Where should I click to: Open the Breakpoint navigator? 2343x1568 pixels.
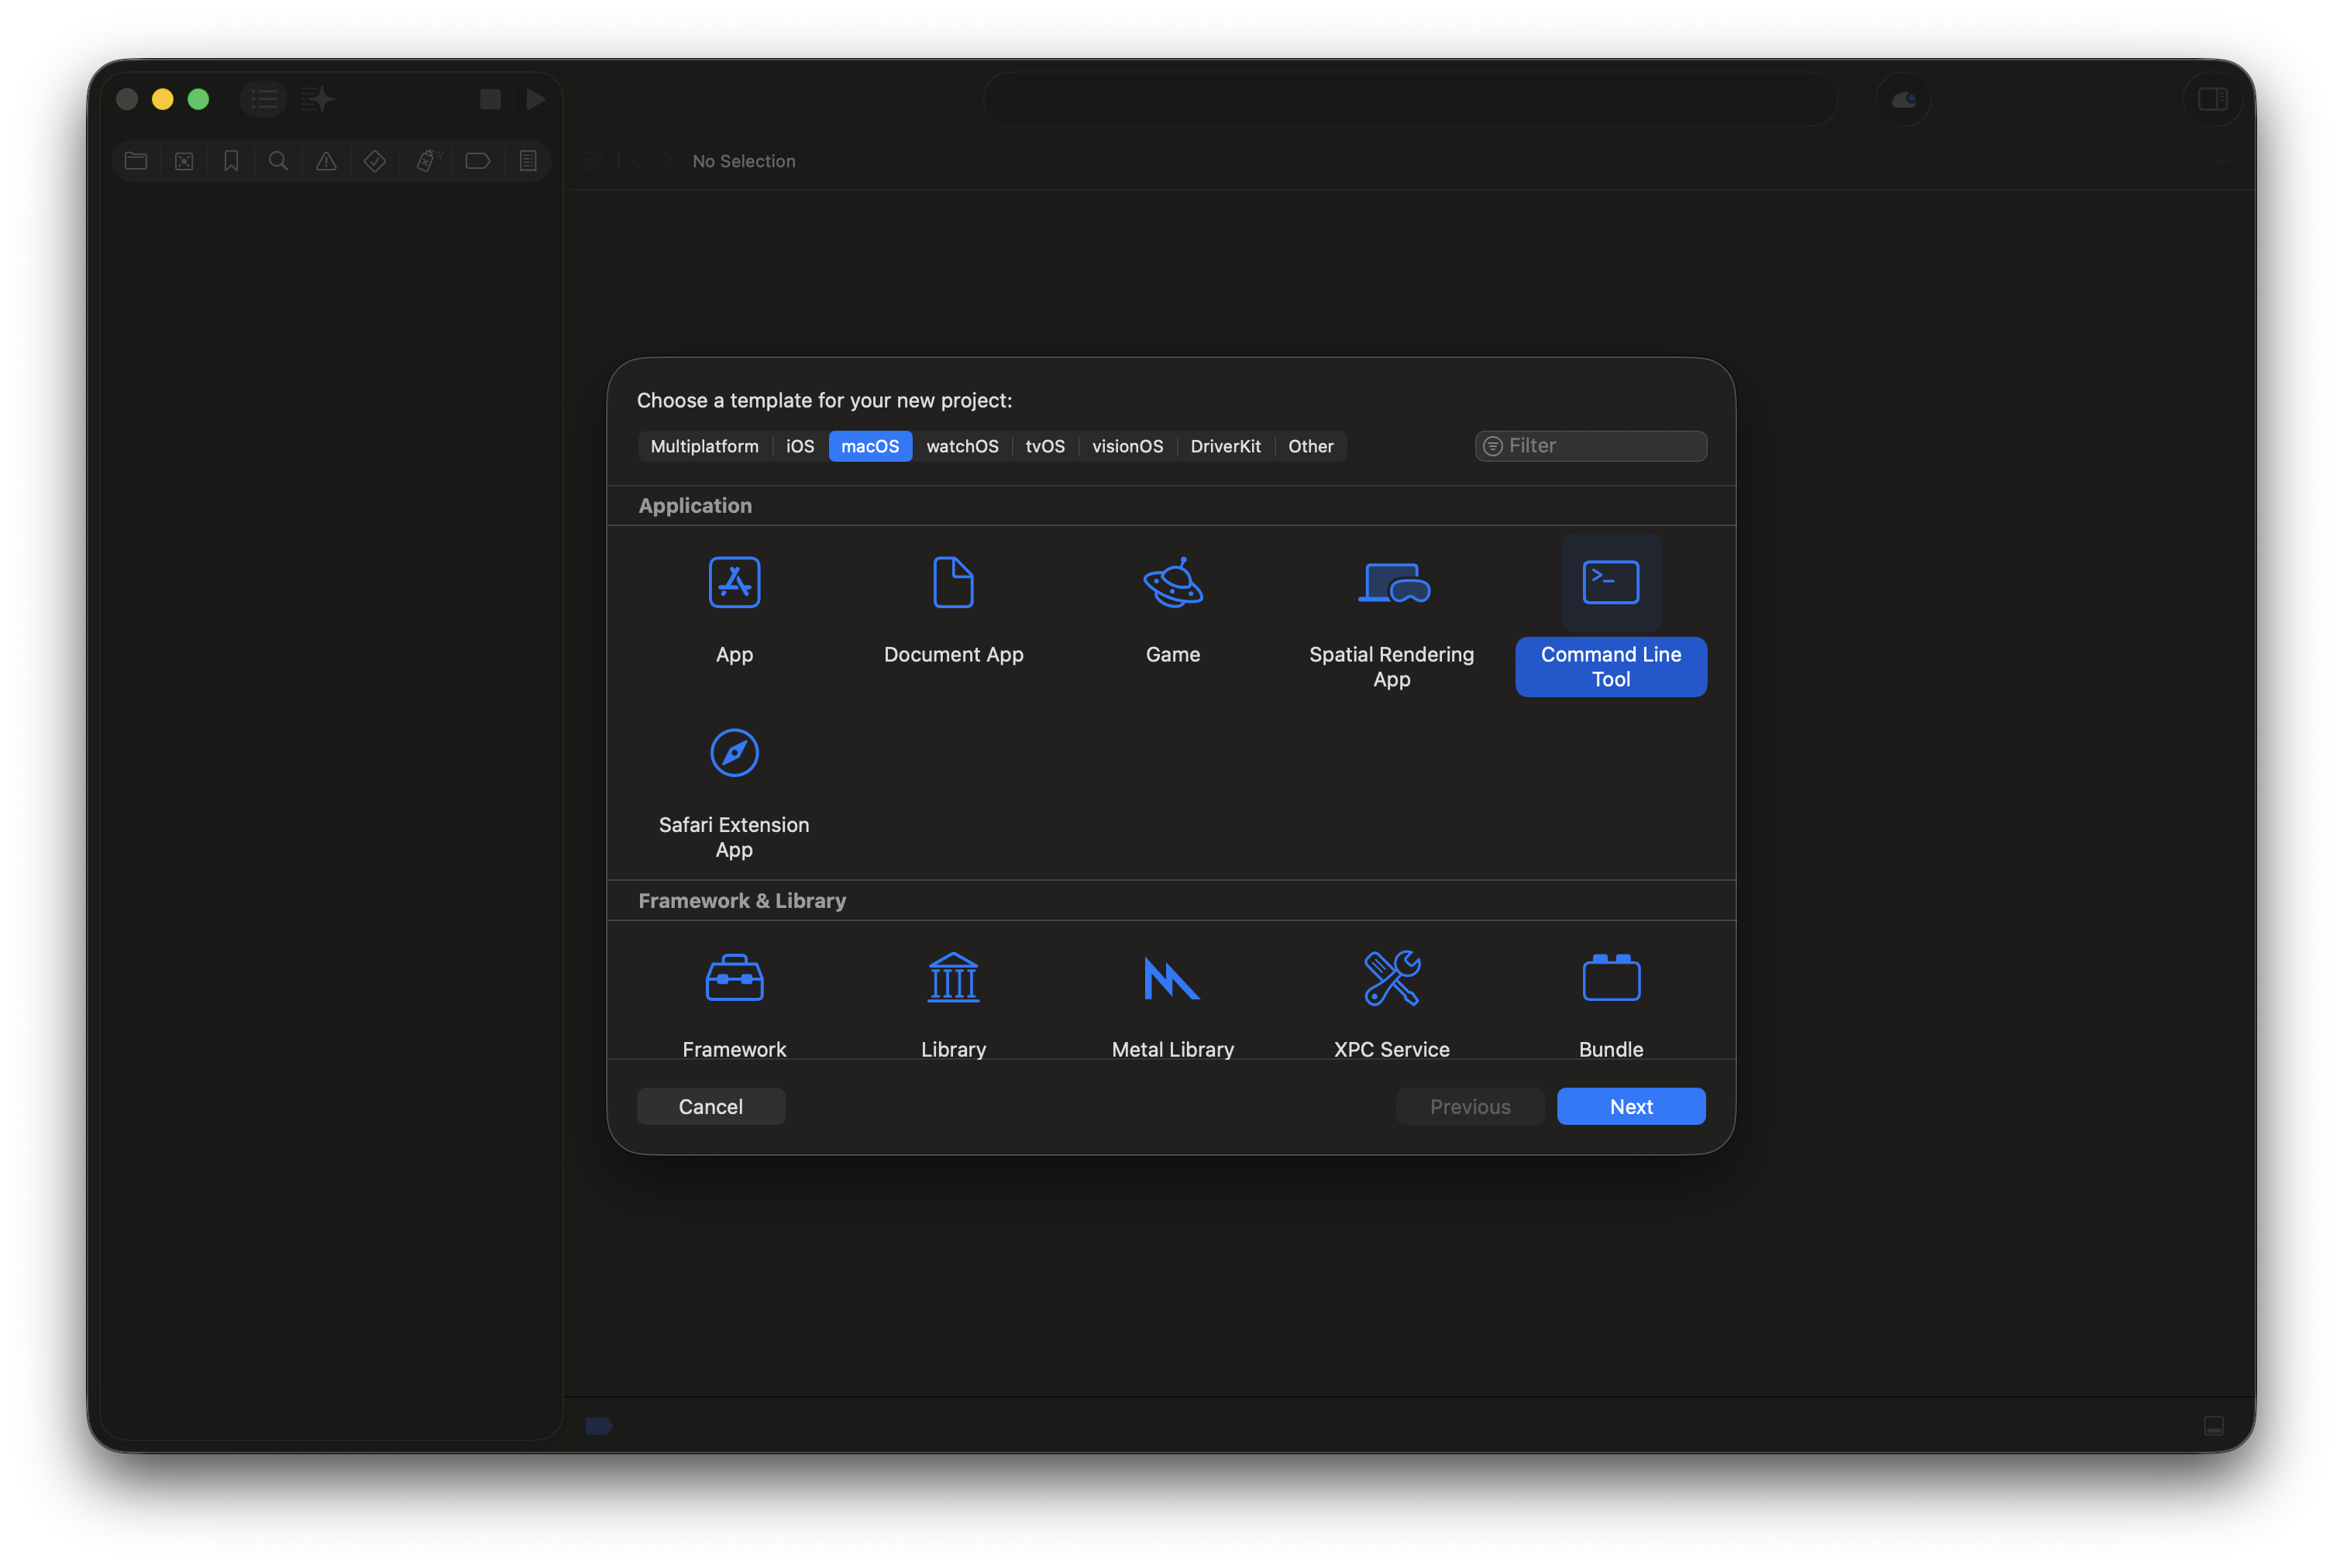pos(478,161)
